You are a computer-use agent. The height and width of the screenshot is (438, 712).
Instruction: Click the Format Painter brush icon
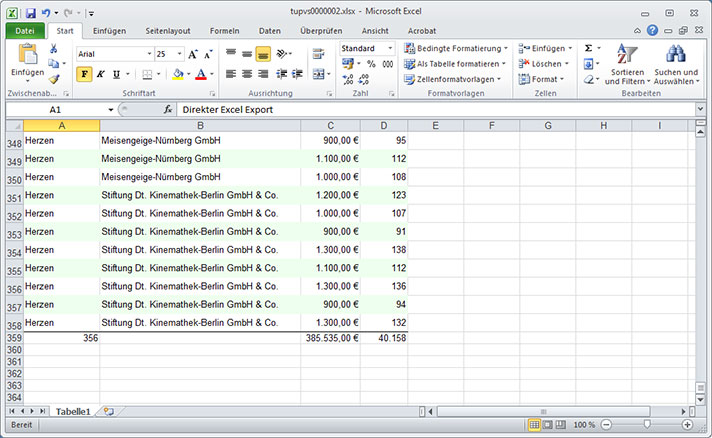[x=53, y=79]
